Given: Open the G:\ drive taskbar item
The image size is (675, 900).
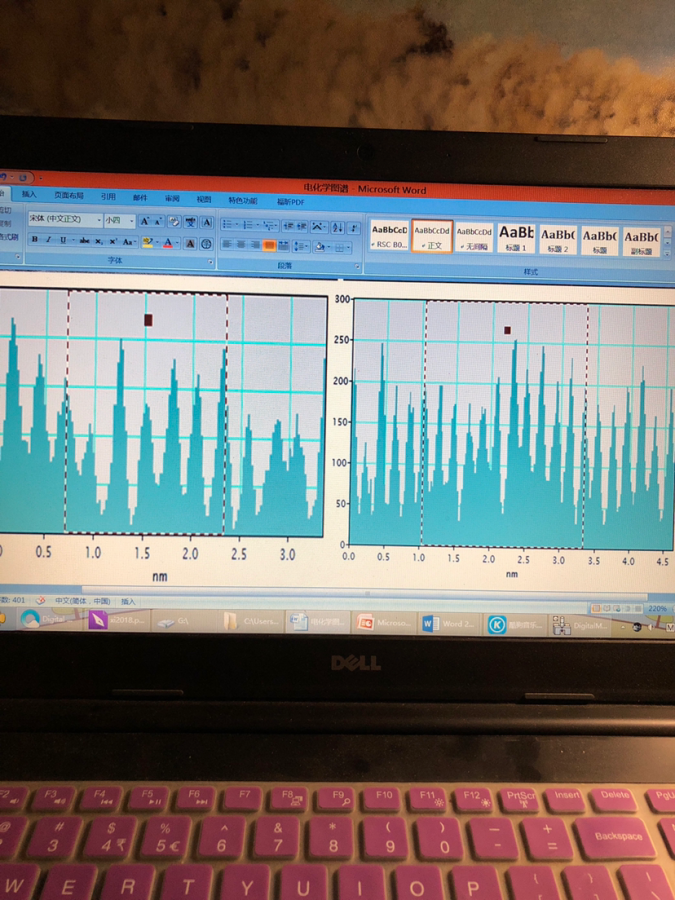Looking at the screenshot, I should coord(184,620).
